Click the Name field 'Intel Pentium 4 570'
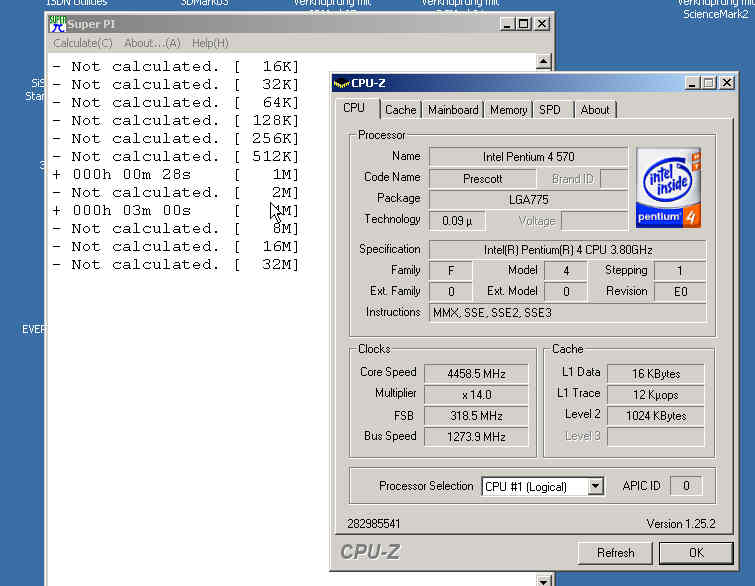This screenshot has height=586, width=755. pos(528,157)
